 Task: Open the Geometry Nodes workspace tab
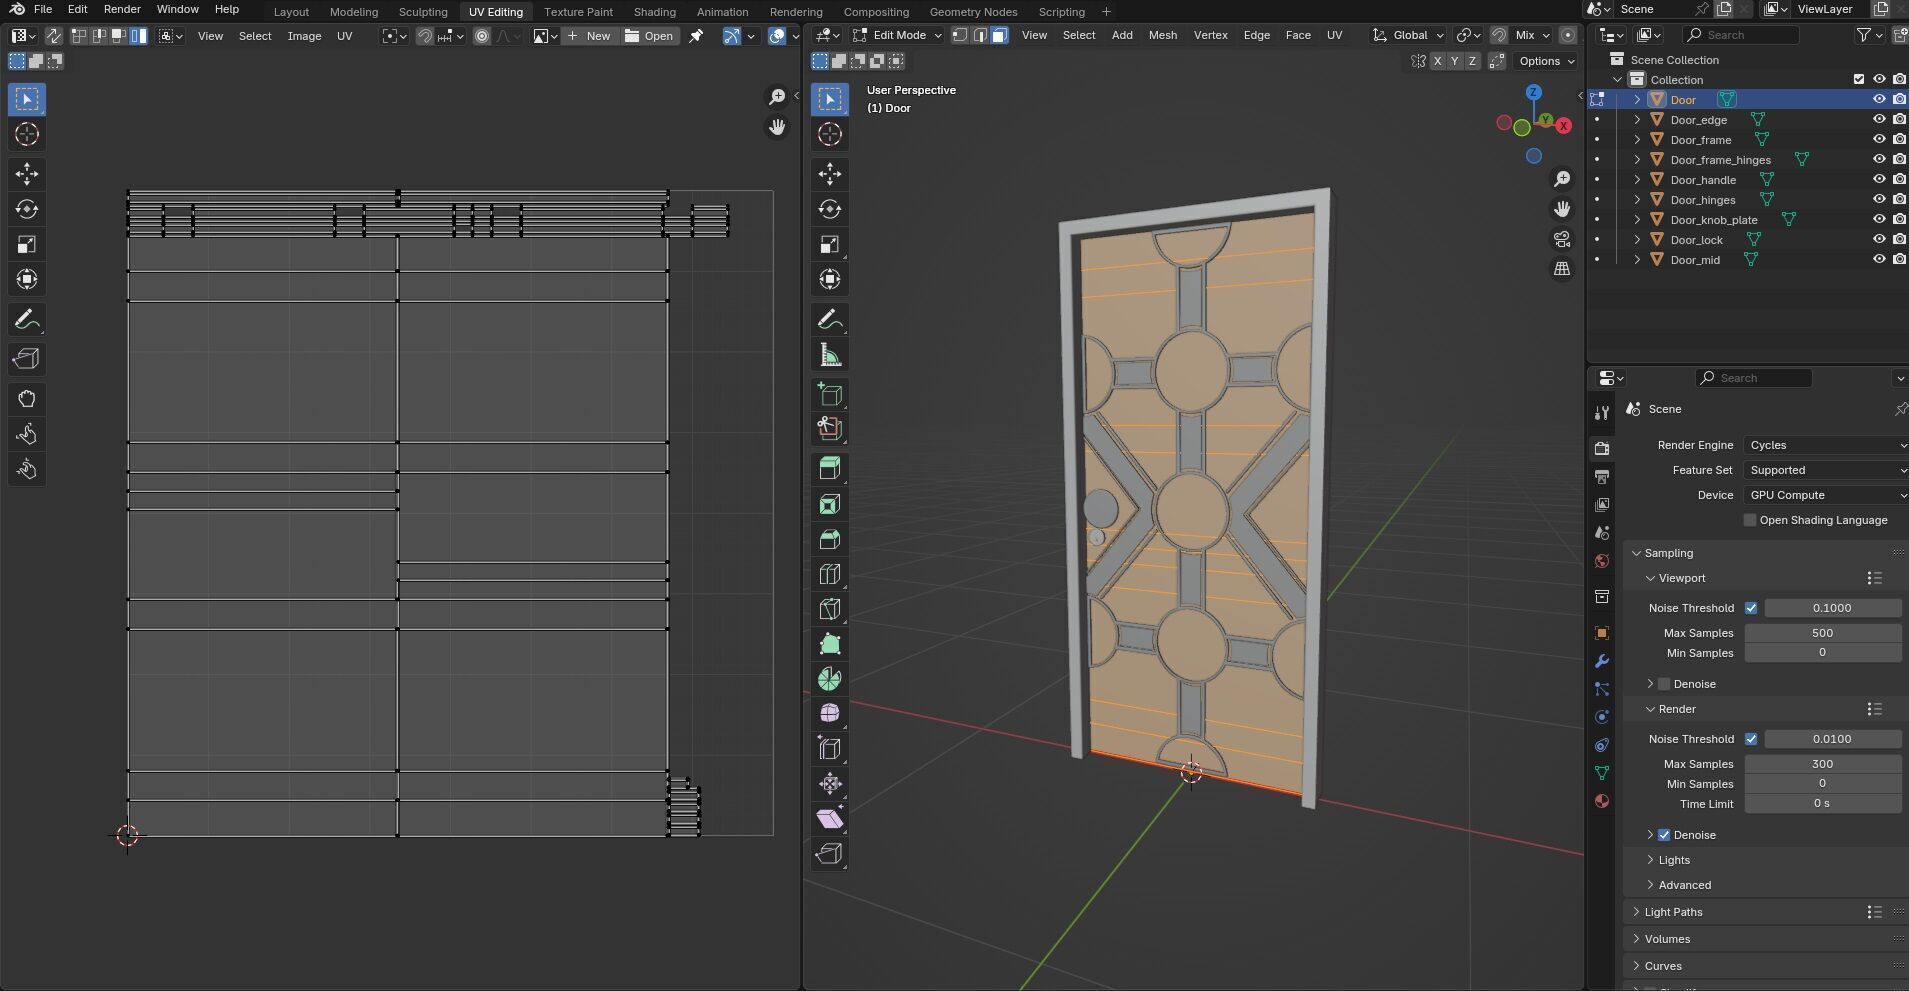click(x=973, y=12)
